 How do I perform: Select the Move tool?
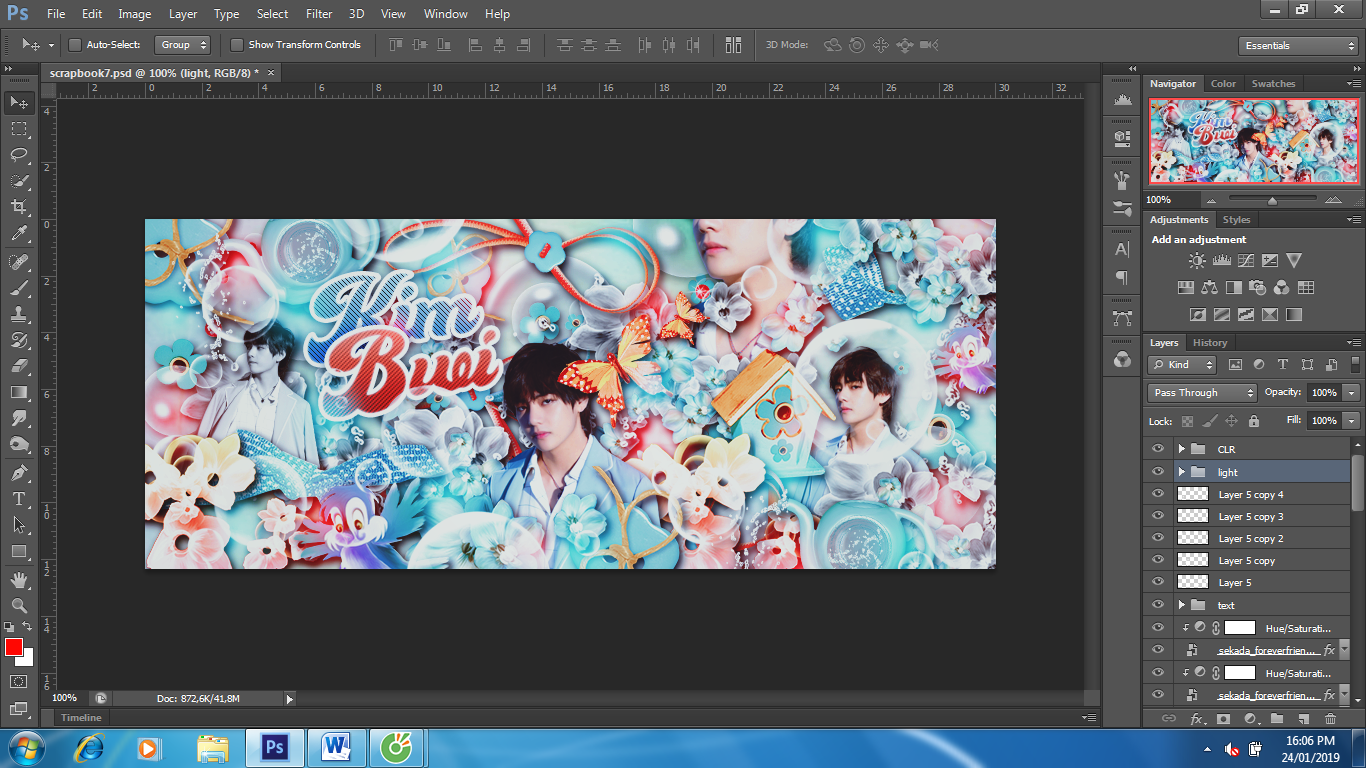(19, 102)
